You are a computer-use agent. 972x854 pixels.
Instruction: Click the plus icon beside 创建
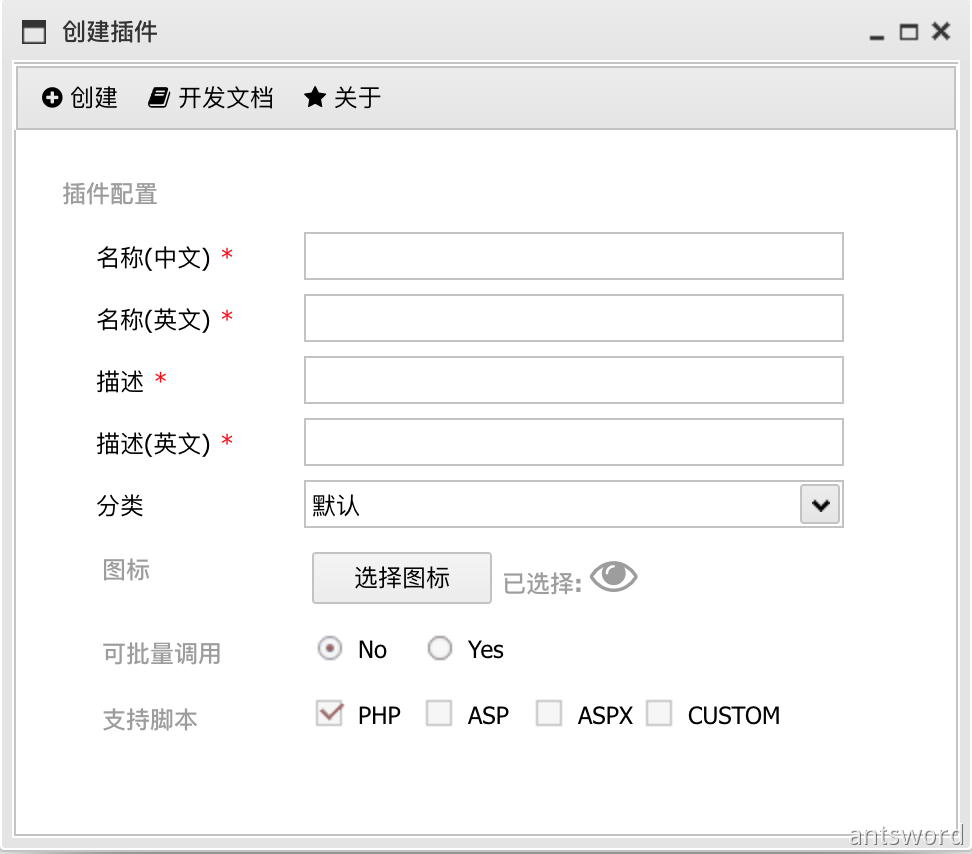click(x=52, y=98)
